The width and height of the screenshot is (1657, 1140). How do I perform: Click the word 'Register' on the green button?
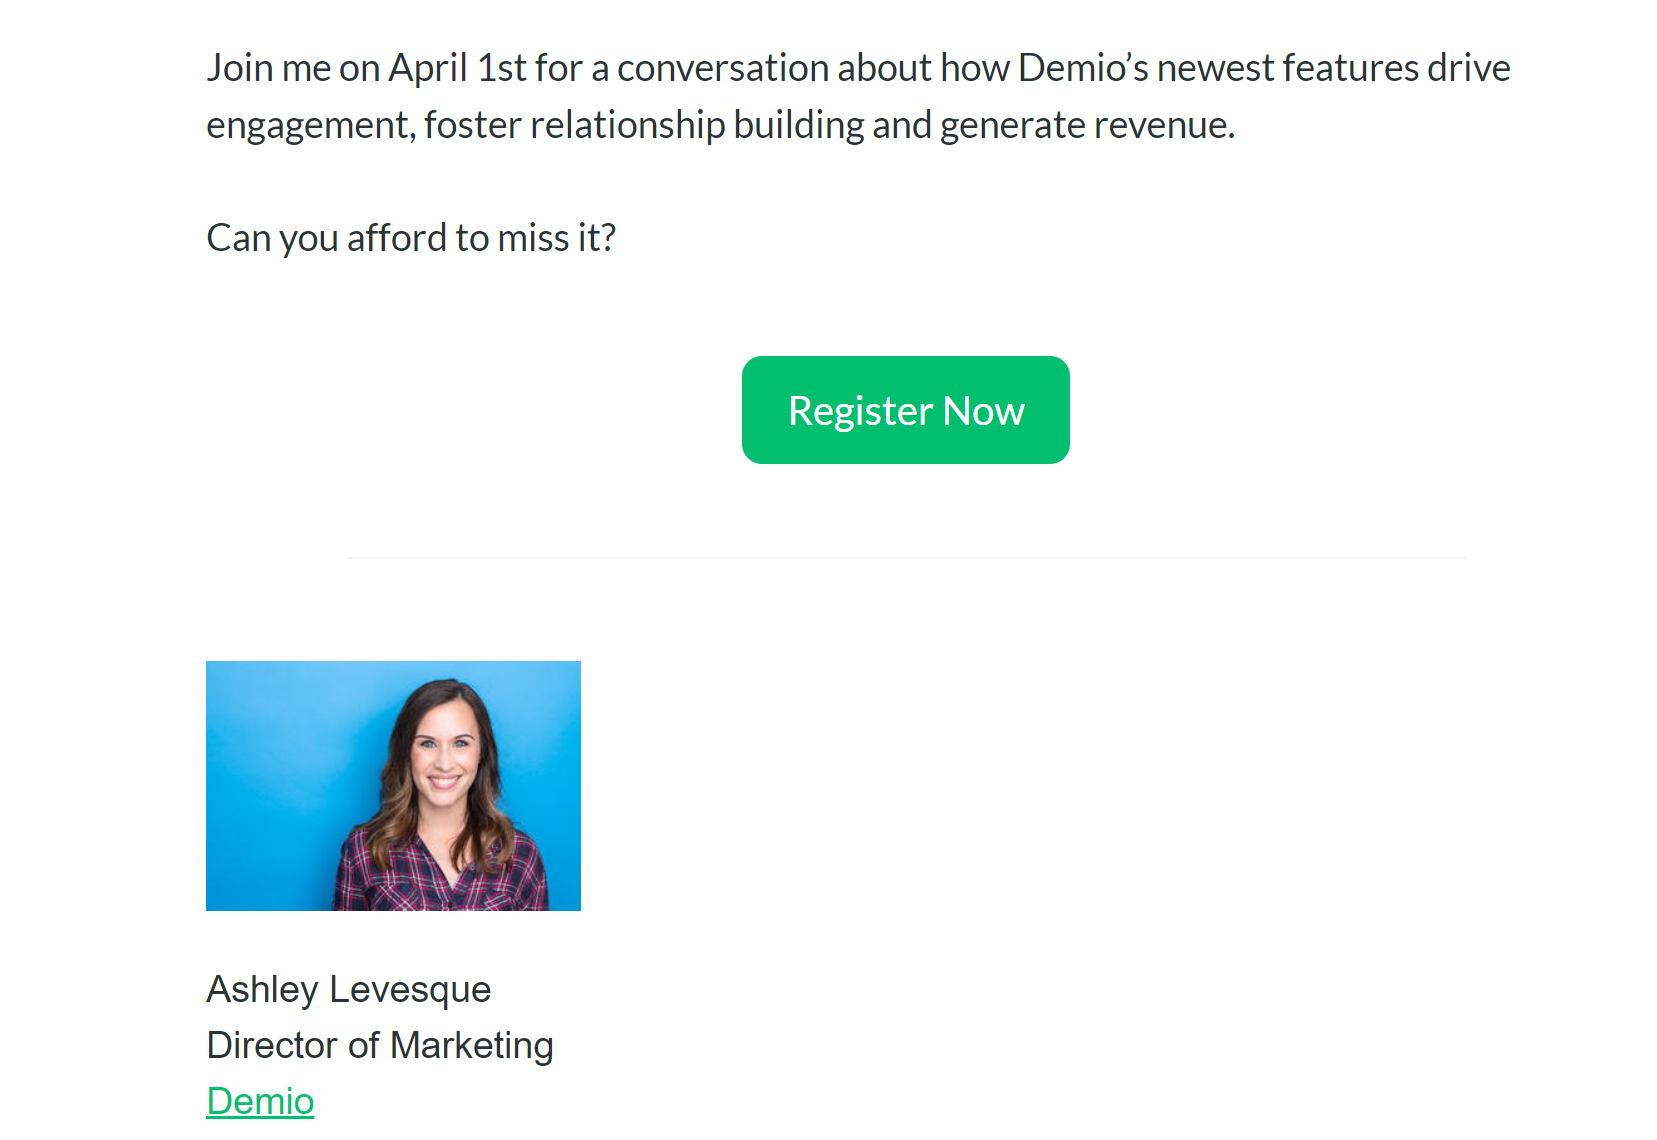861,411
